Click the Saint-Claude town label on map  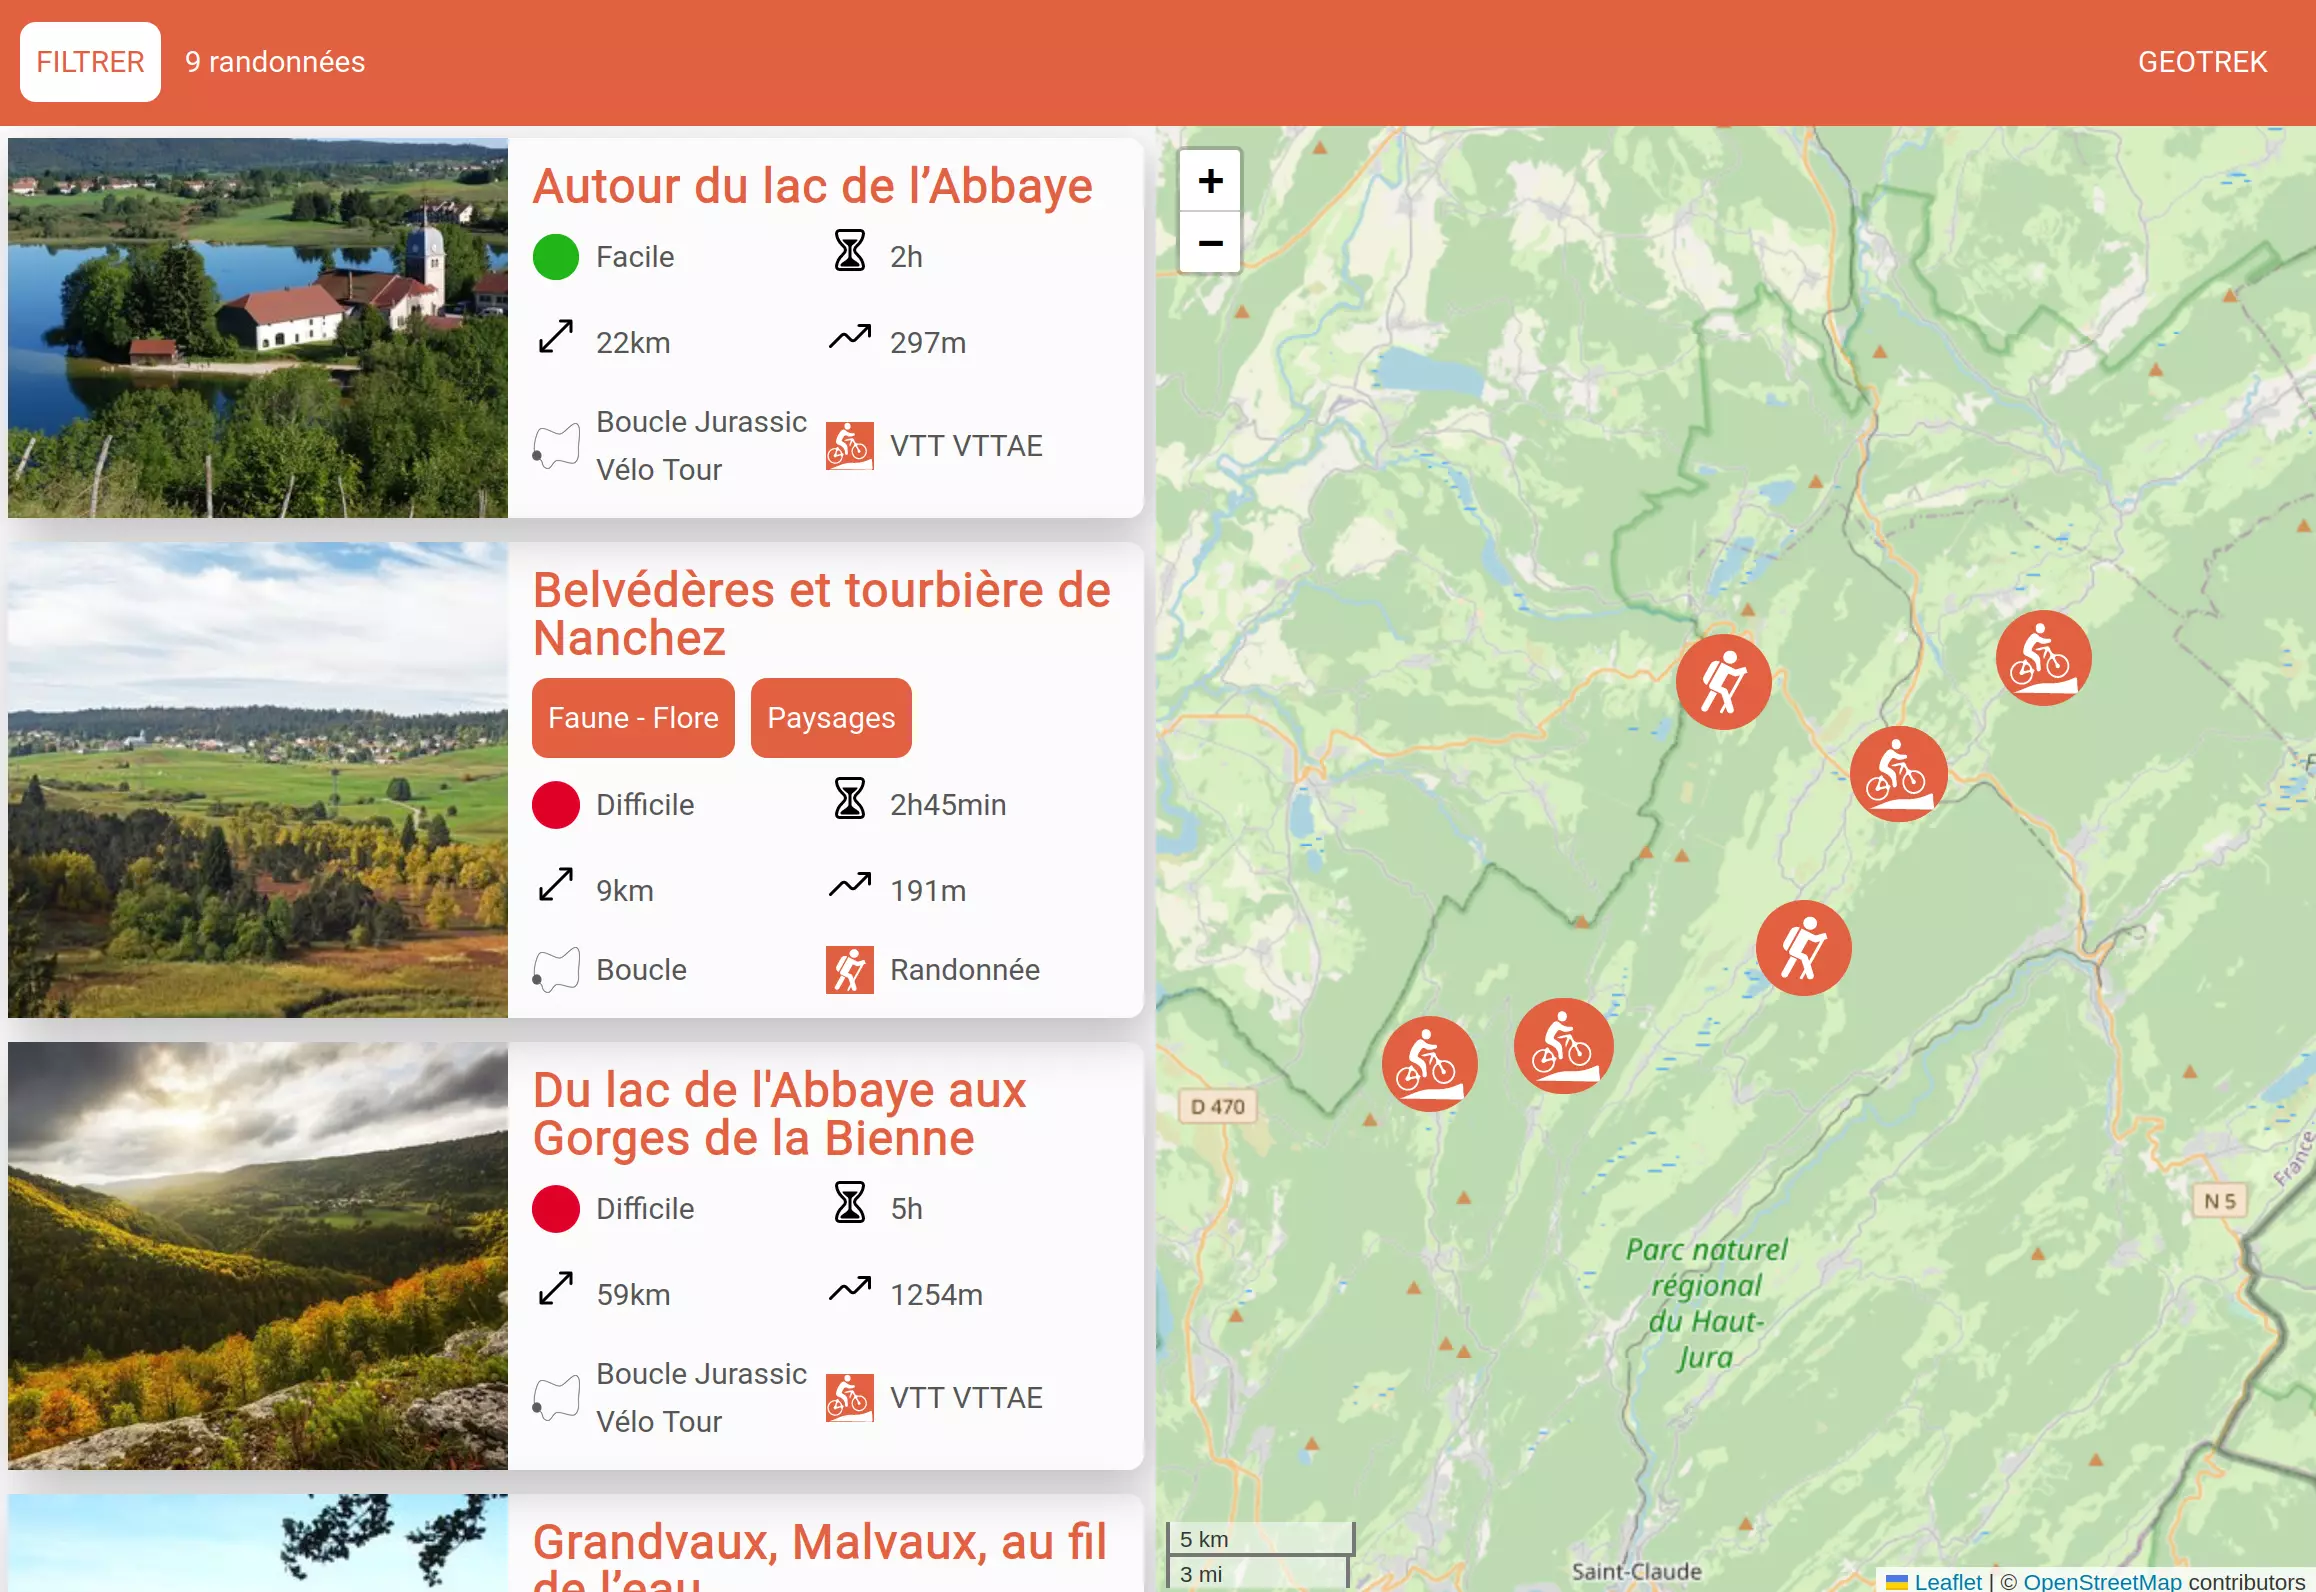[x=1636, y=1571]
